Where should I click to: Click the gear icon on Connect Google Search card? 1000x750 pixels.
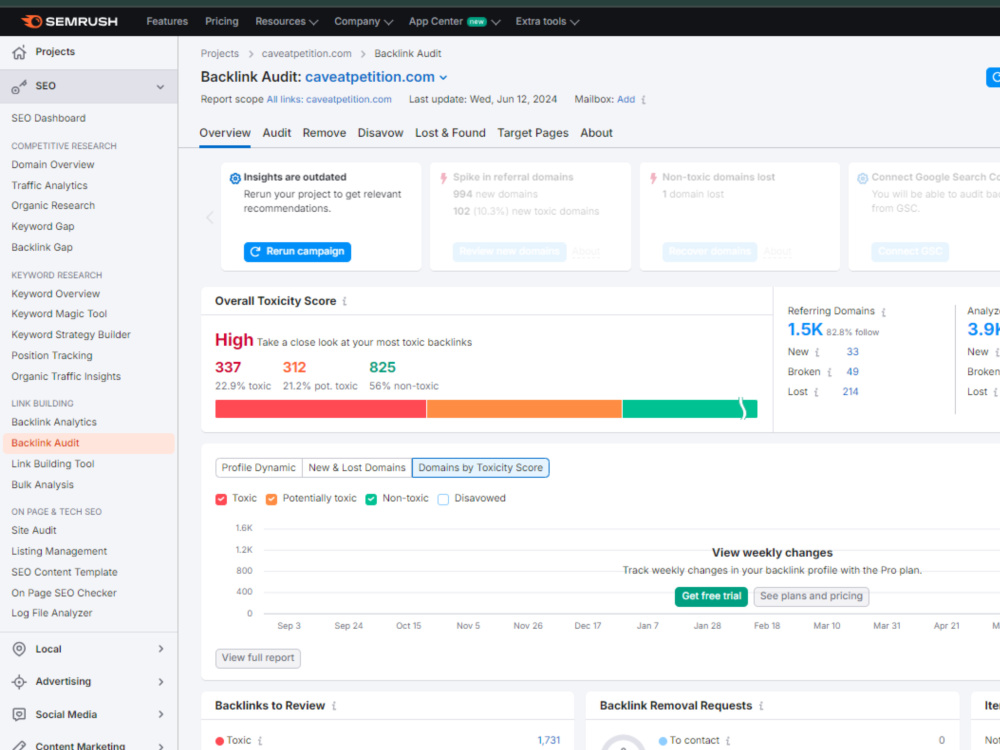click(x=862, y=178)
